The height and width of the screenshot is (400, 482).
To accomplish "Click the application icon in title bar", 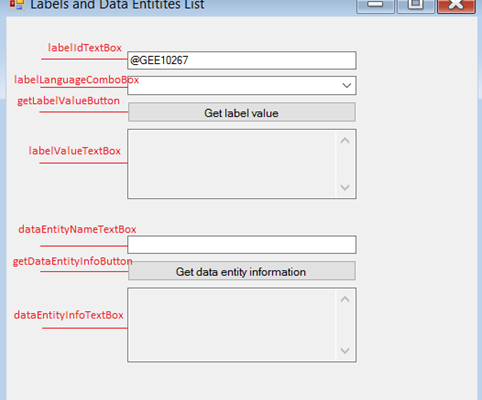I will (x=17, y=4).
